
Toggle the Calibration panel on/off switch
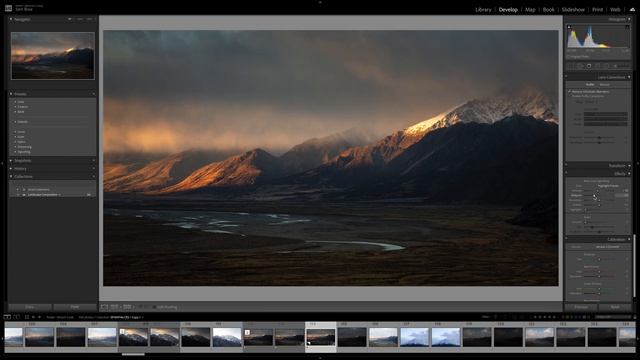(x=567, y=239)
